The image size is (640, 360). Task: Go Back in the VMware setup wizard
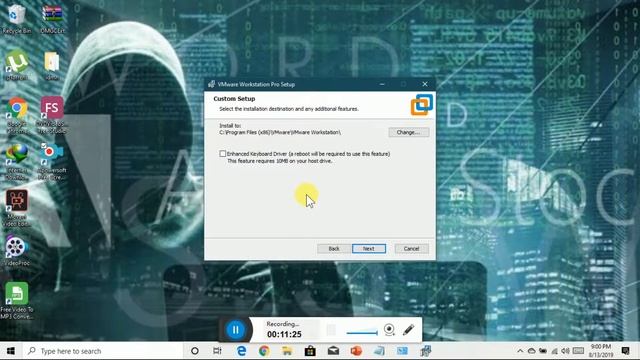[x=334, y=249]
